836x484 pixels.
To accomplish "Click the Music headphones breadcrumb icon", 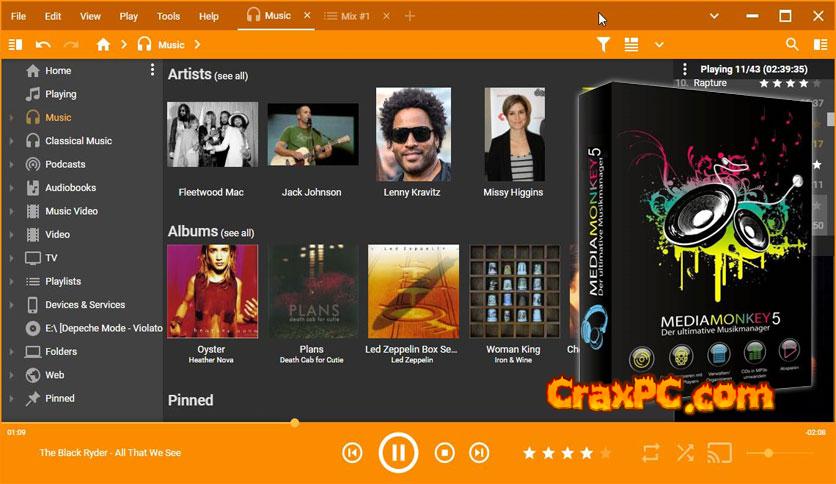I will [x=144, y=44].
